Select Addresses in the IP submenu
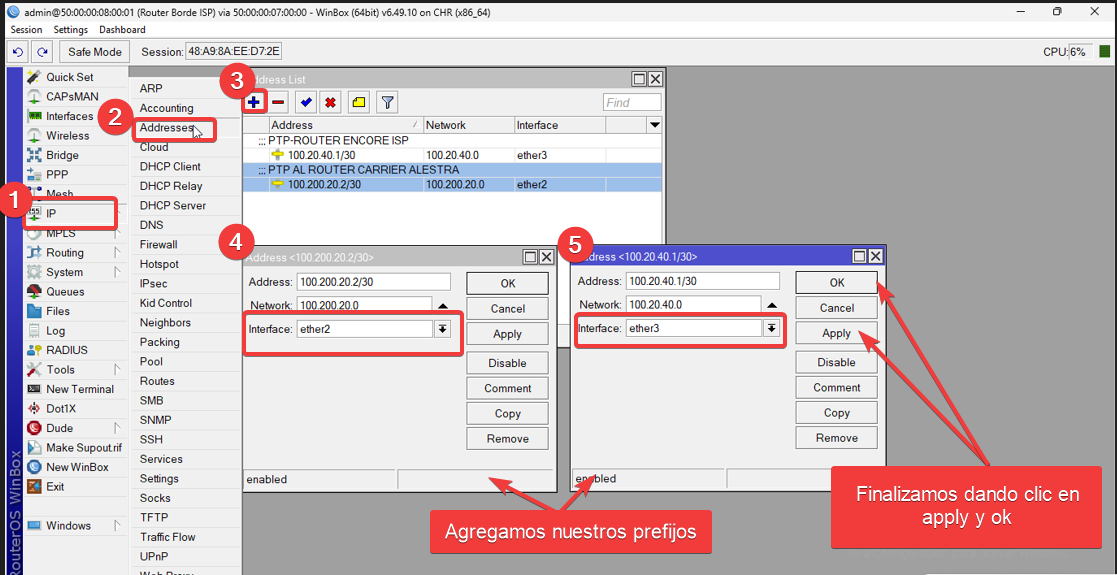 tap(166, 128)
